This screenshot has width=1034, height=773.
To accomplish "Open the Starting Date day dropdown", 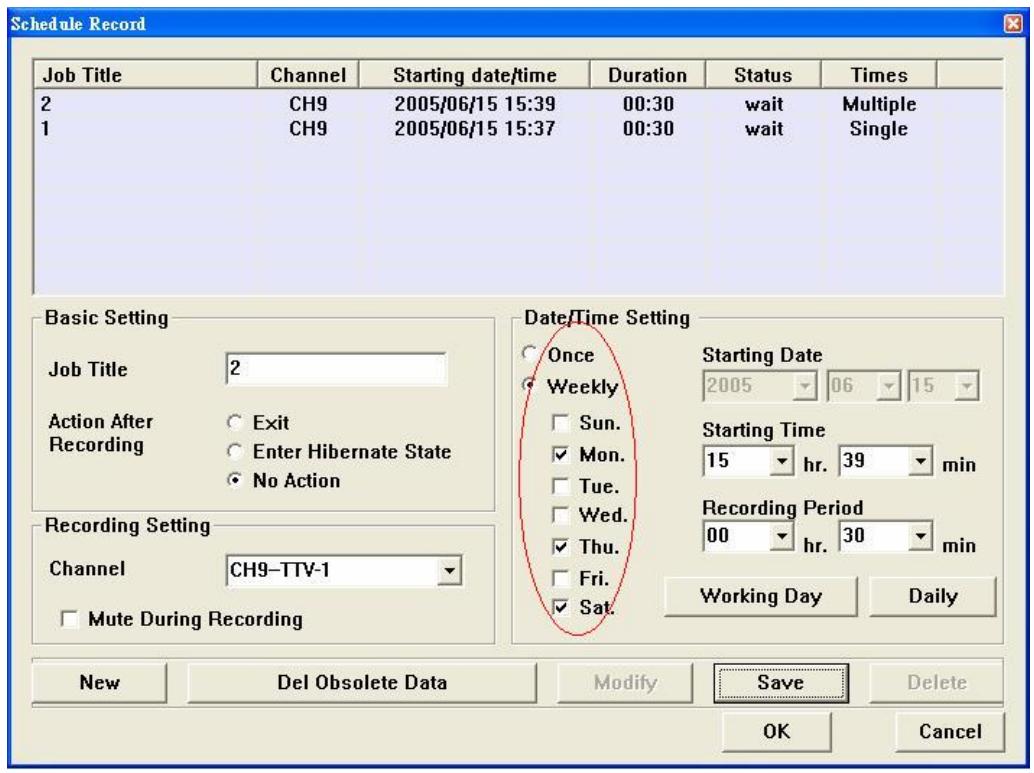I will tap(966, 386).
